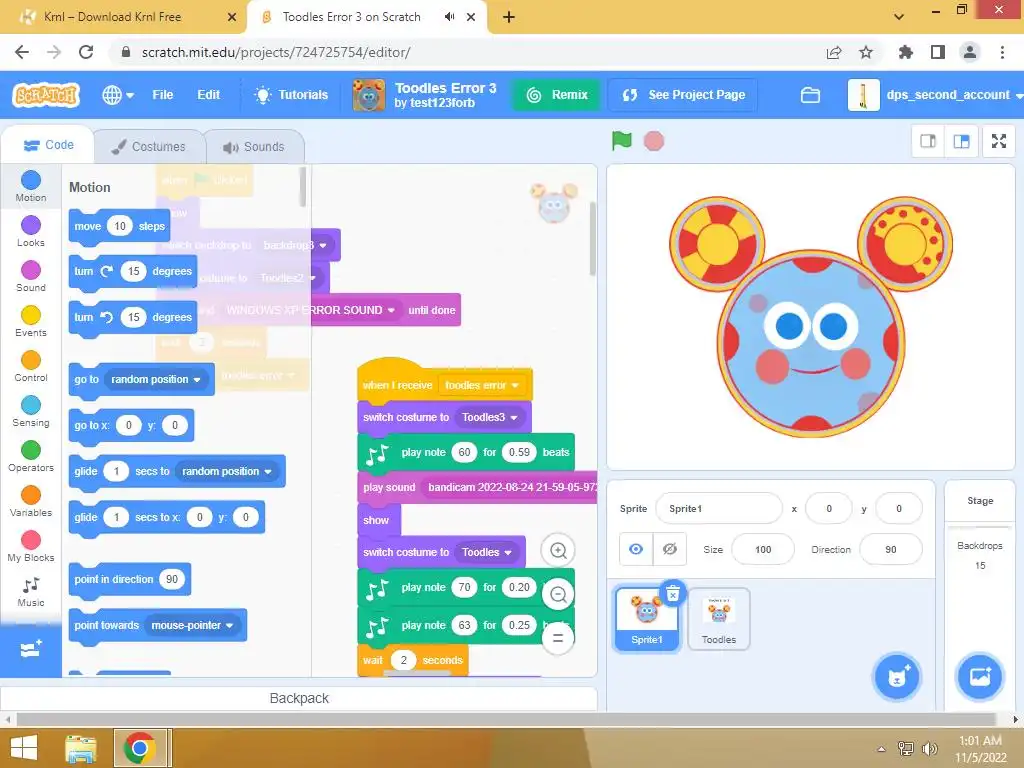The width and height of the screenshot is (1024, 768).
Task: Click the sprite y position field
Action: tap(899, 509)
